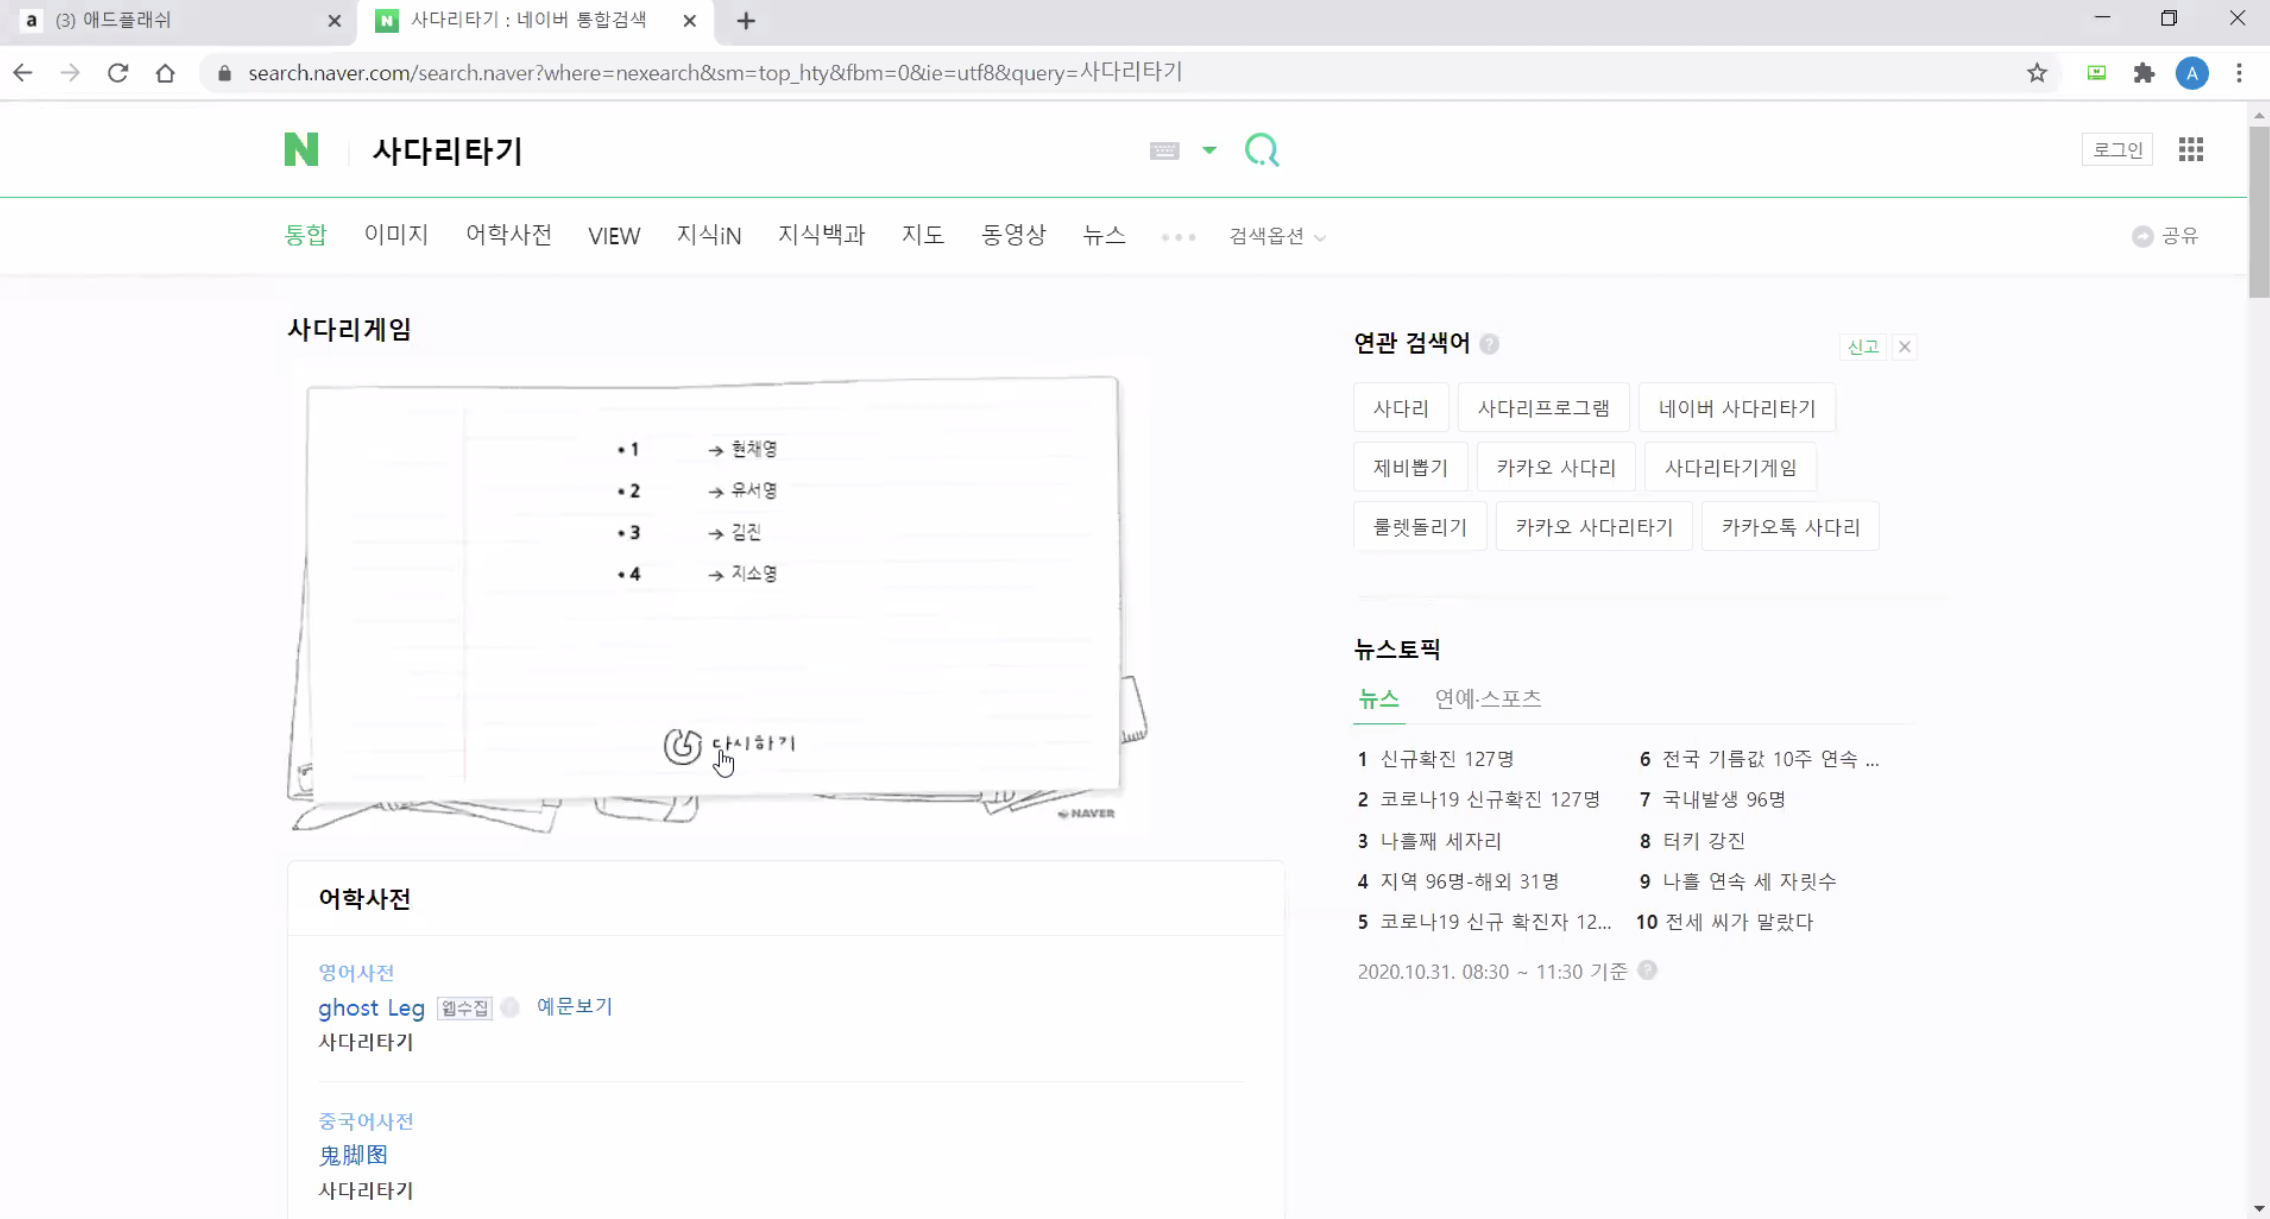
Task: Open the 중국어사전 link
Action: (366, 1121)
